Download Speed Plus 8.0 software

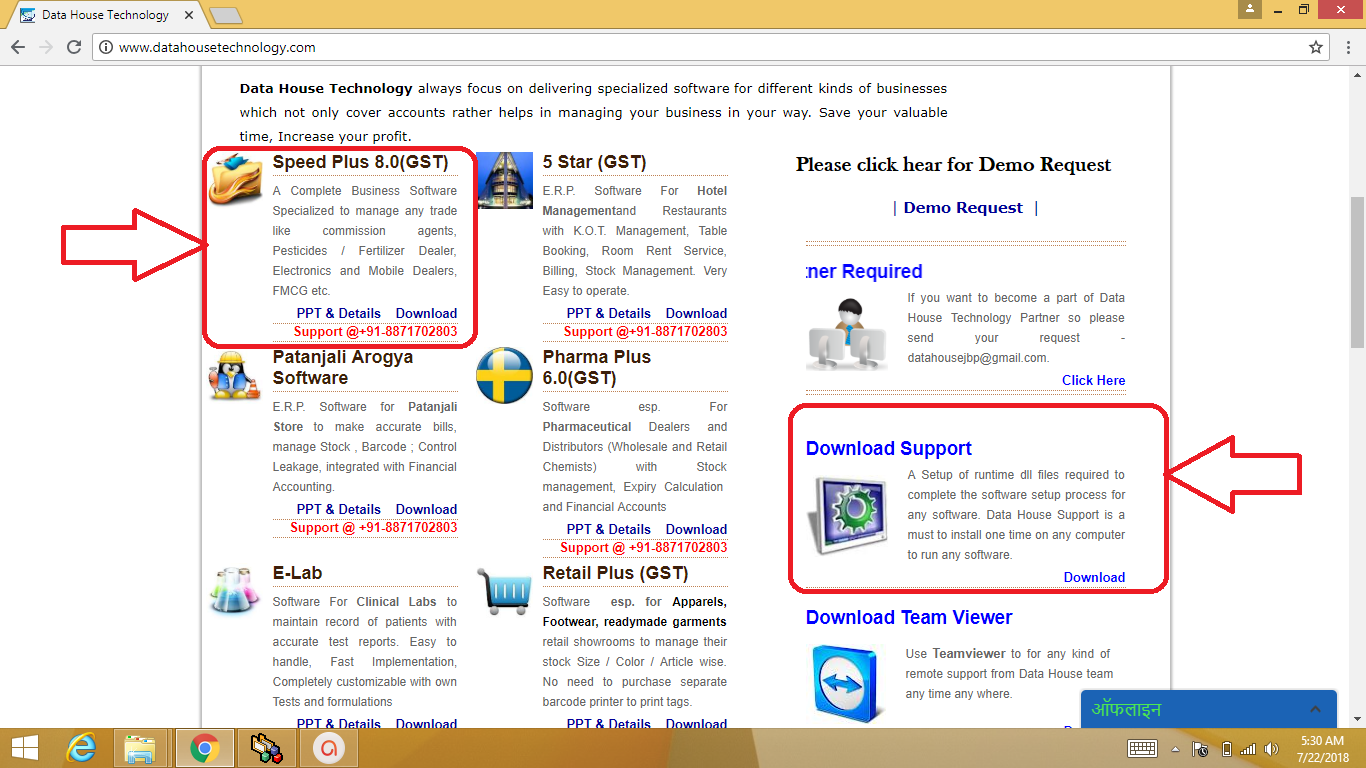pos(426,313)
